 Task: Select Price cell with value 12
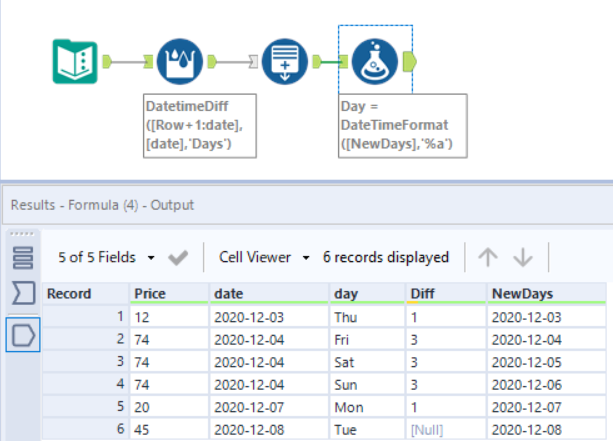pyautogui.click(x=169, y=317)
